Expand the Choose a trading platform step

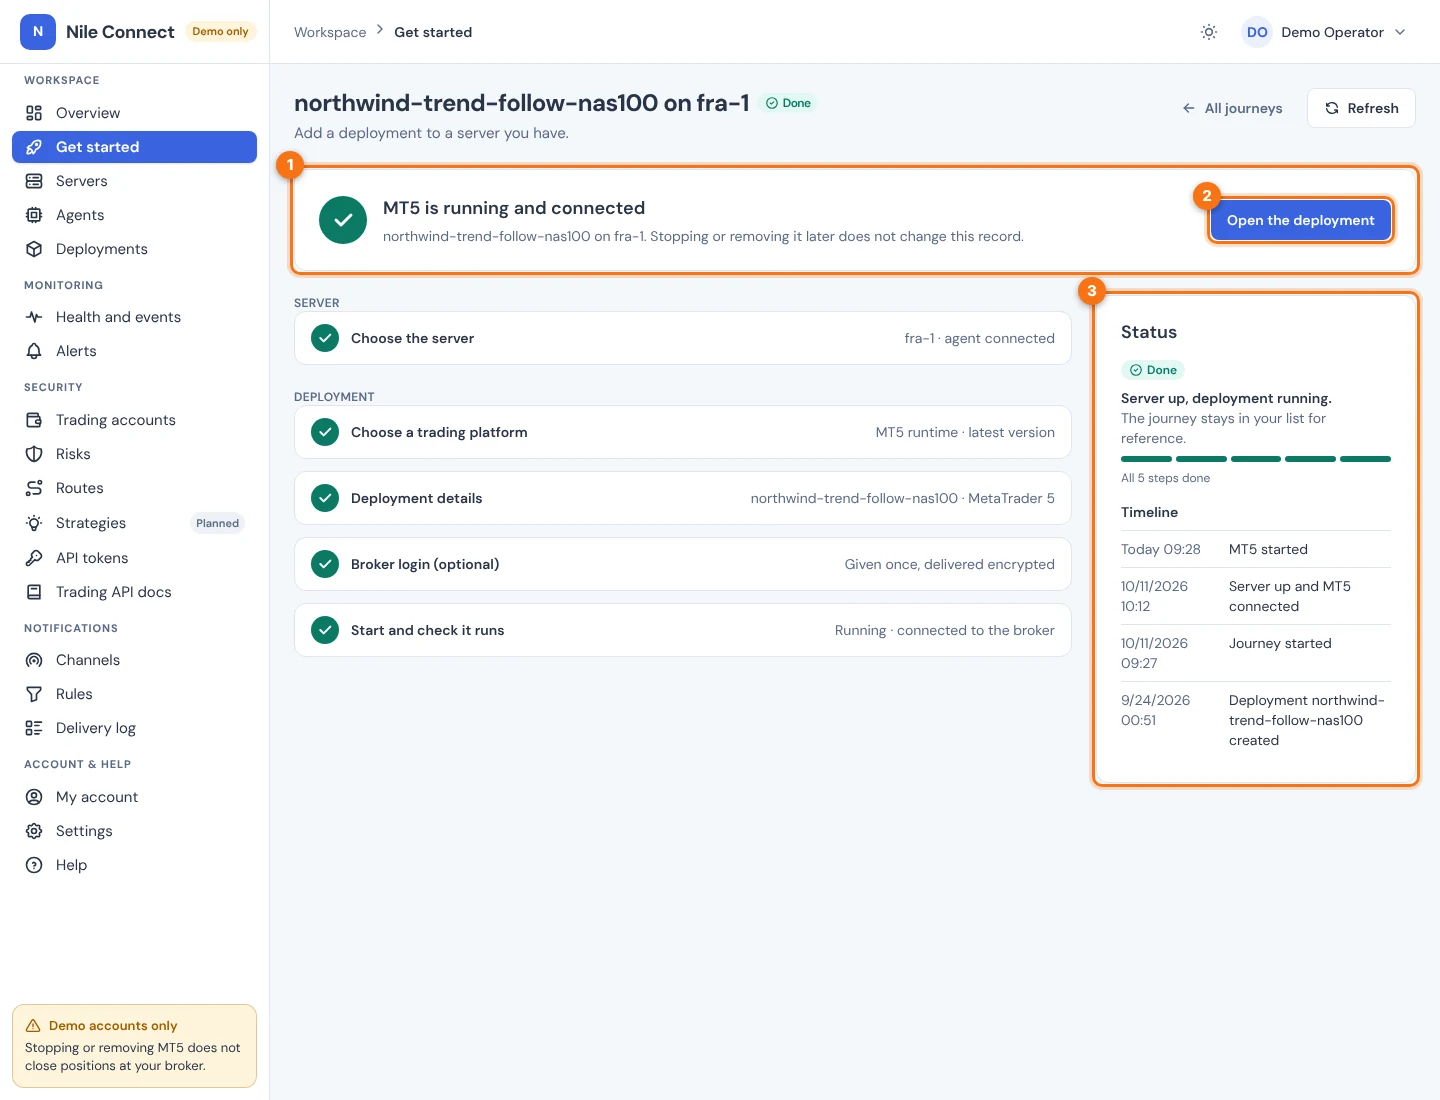(683, 432)
